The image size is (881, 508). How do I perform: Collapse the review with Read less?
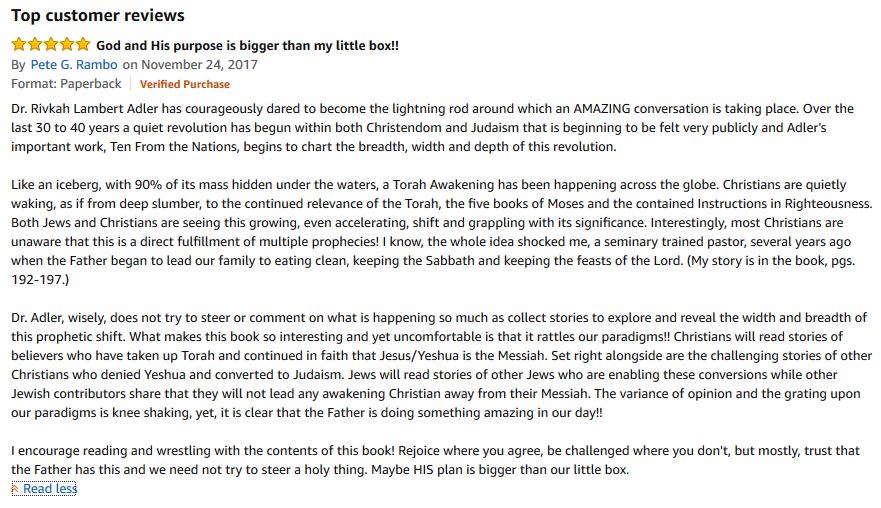pyautogui.click(x=50, y=488)
